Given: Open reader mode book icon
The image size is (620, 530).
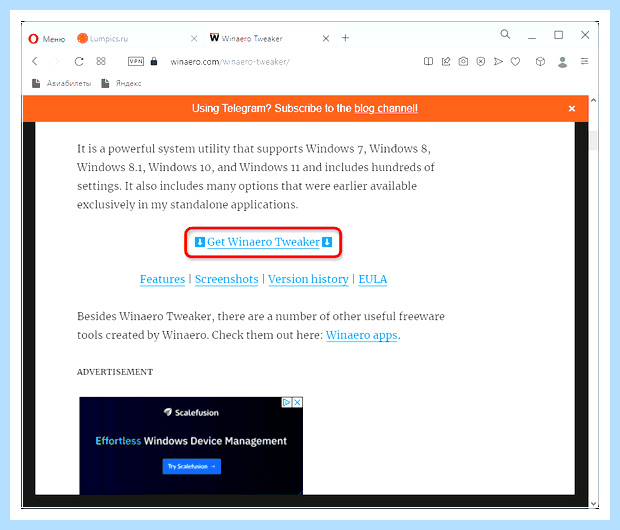Looking at the screenshot, I should pos(428,61).
